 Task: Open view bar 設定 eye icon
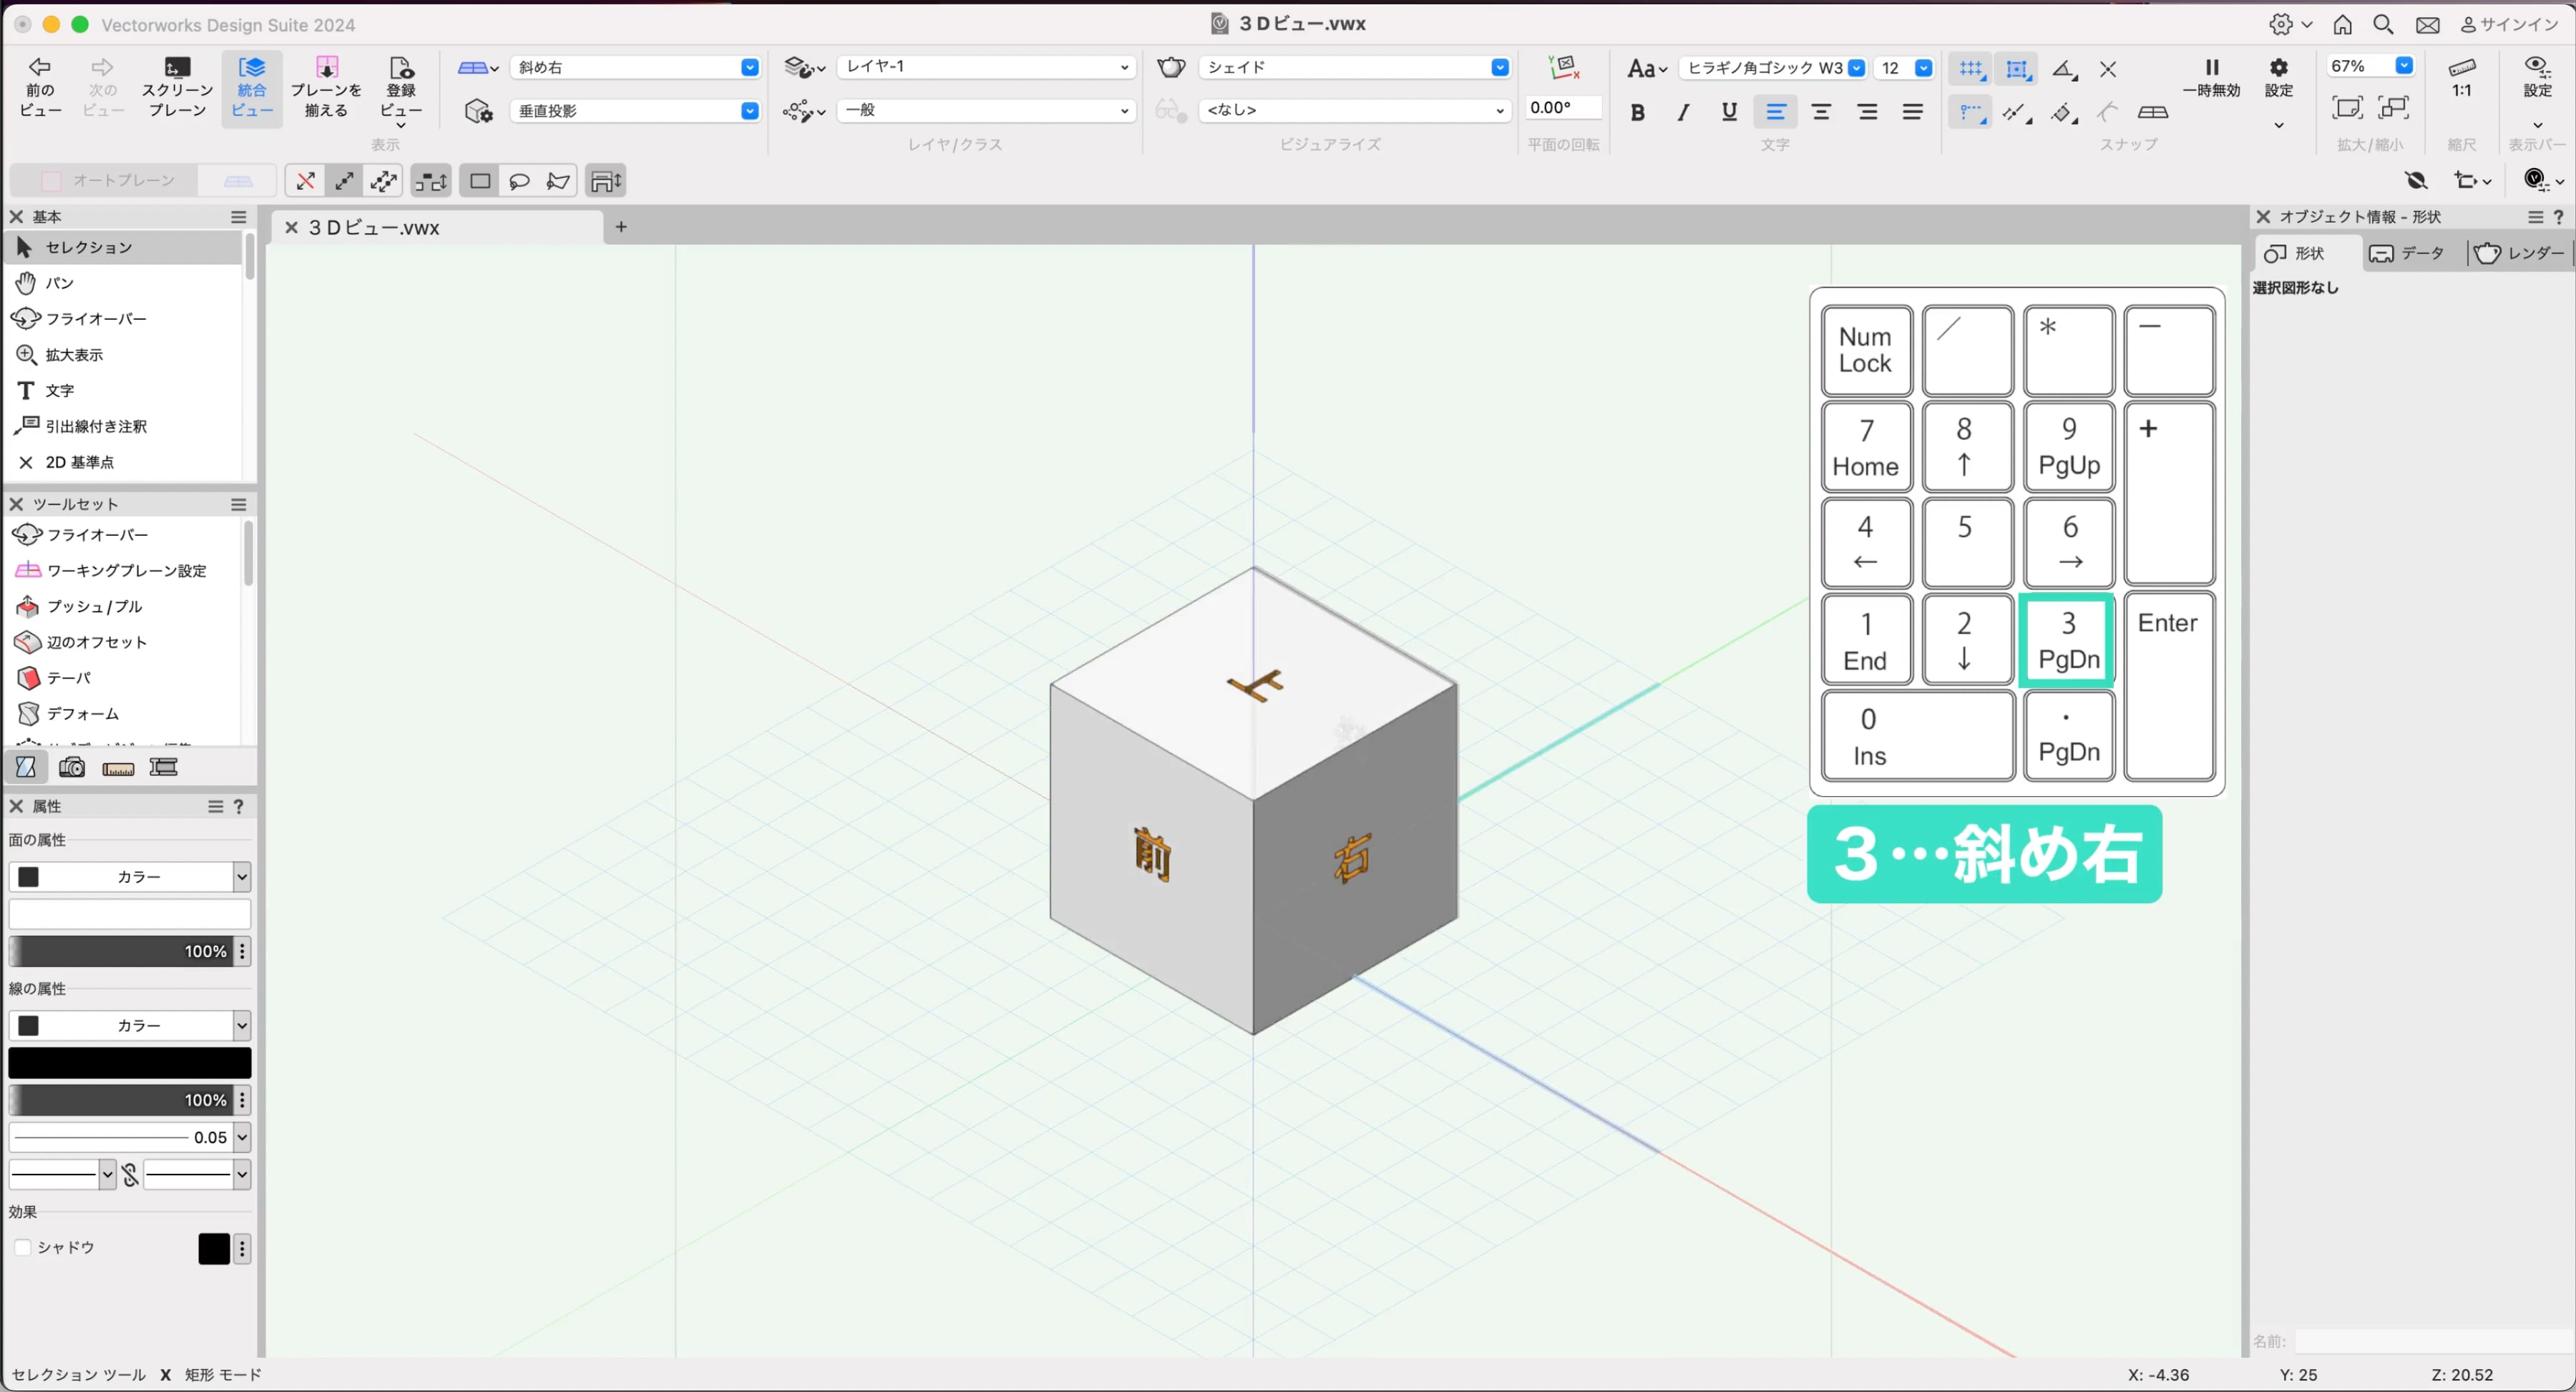pos(2537,77)
